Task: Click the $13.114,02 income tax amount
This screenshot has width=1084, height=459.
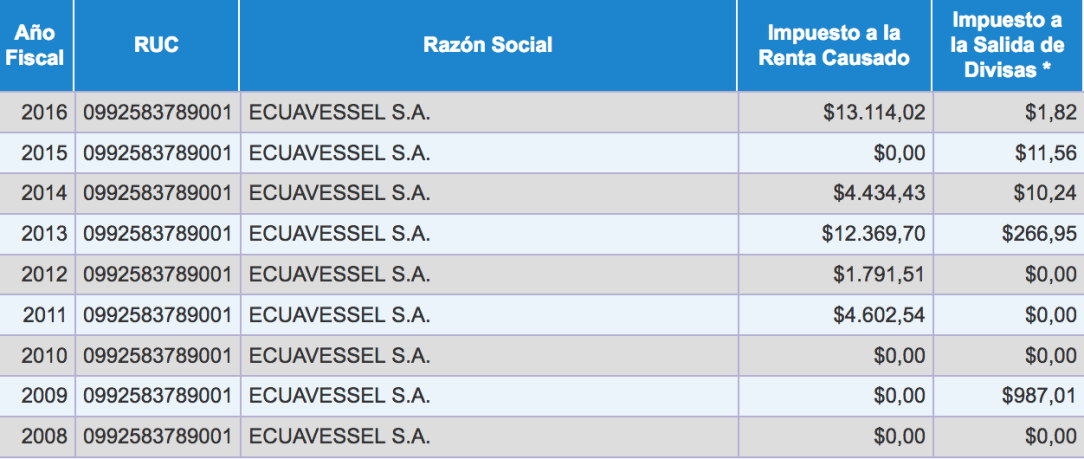Action: tap(874, 113)
